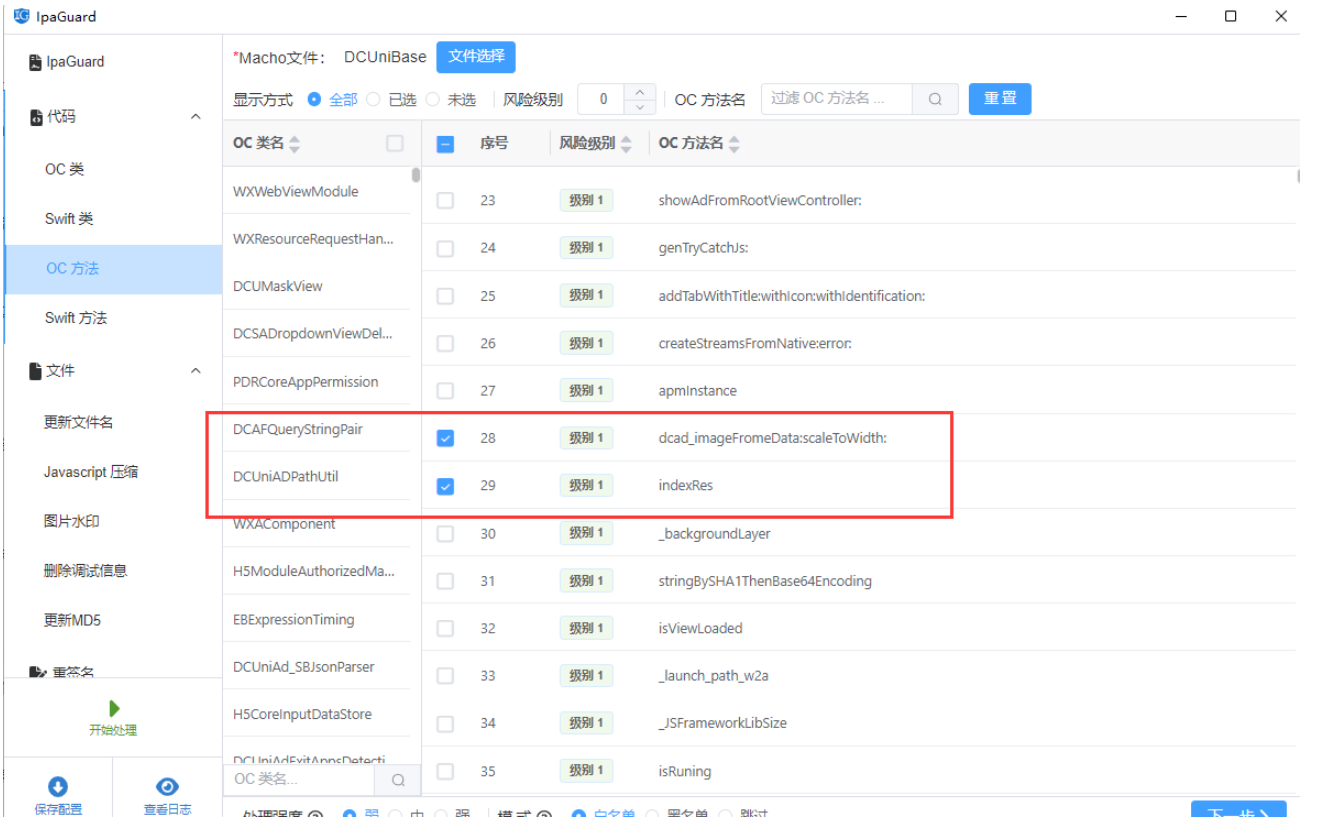Click the 保存配置 download icon
This screenshot has height=824, width=1333.
click(58, 788)
